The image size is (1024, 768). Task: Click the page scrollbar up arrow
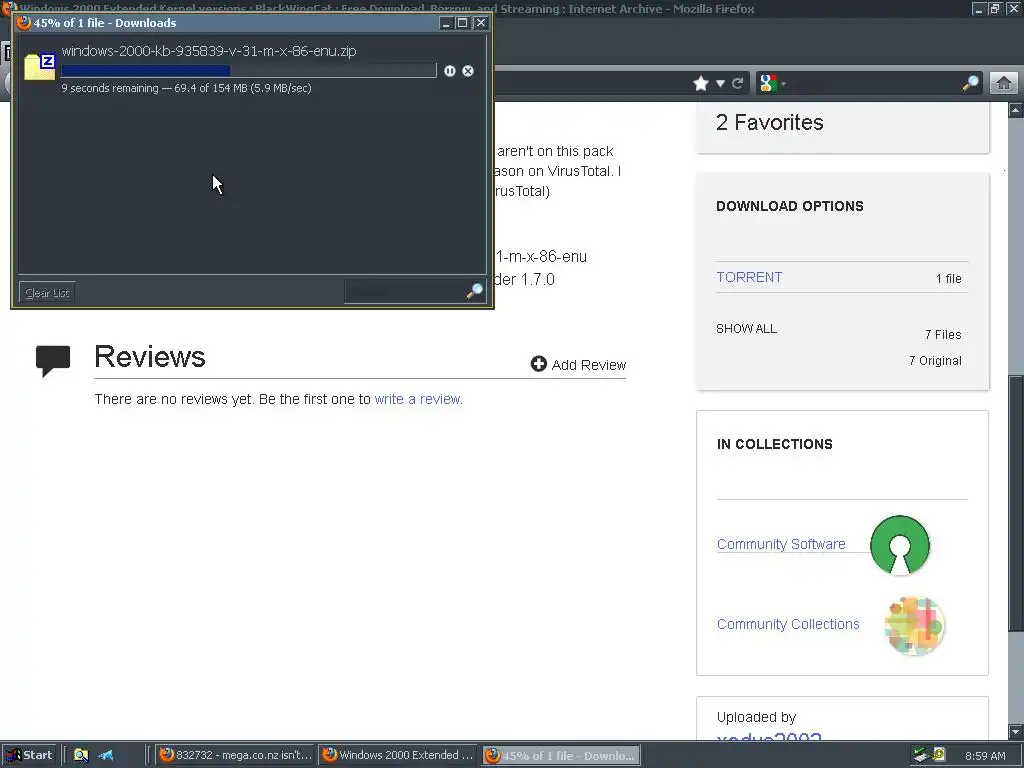coord(1015,110)
